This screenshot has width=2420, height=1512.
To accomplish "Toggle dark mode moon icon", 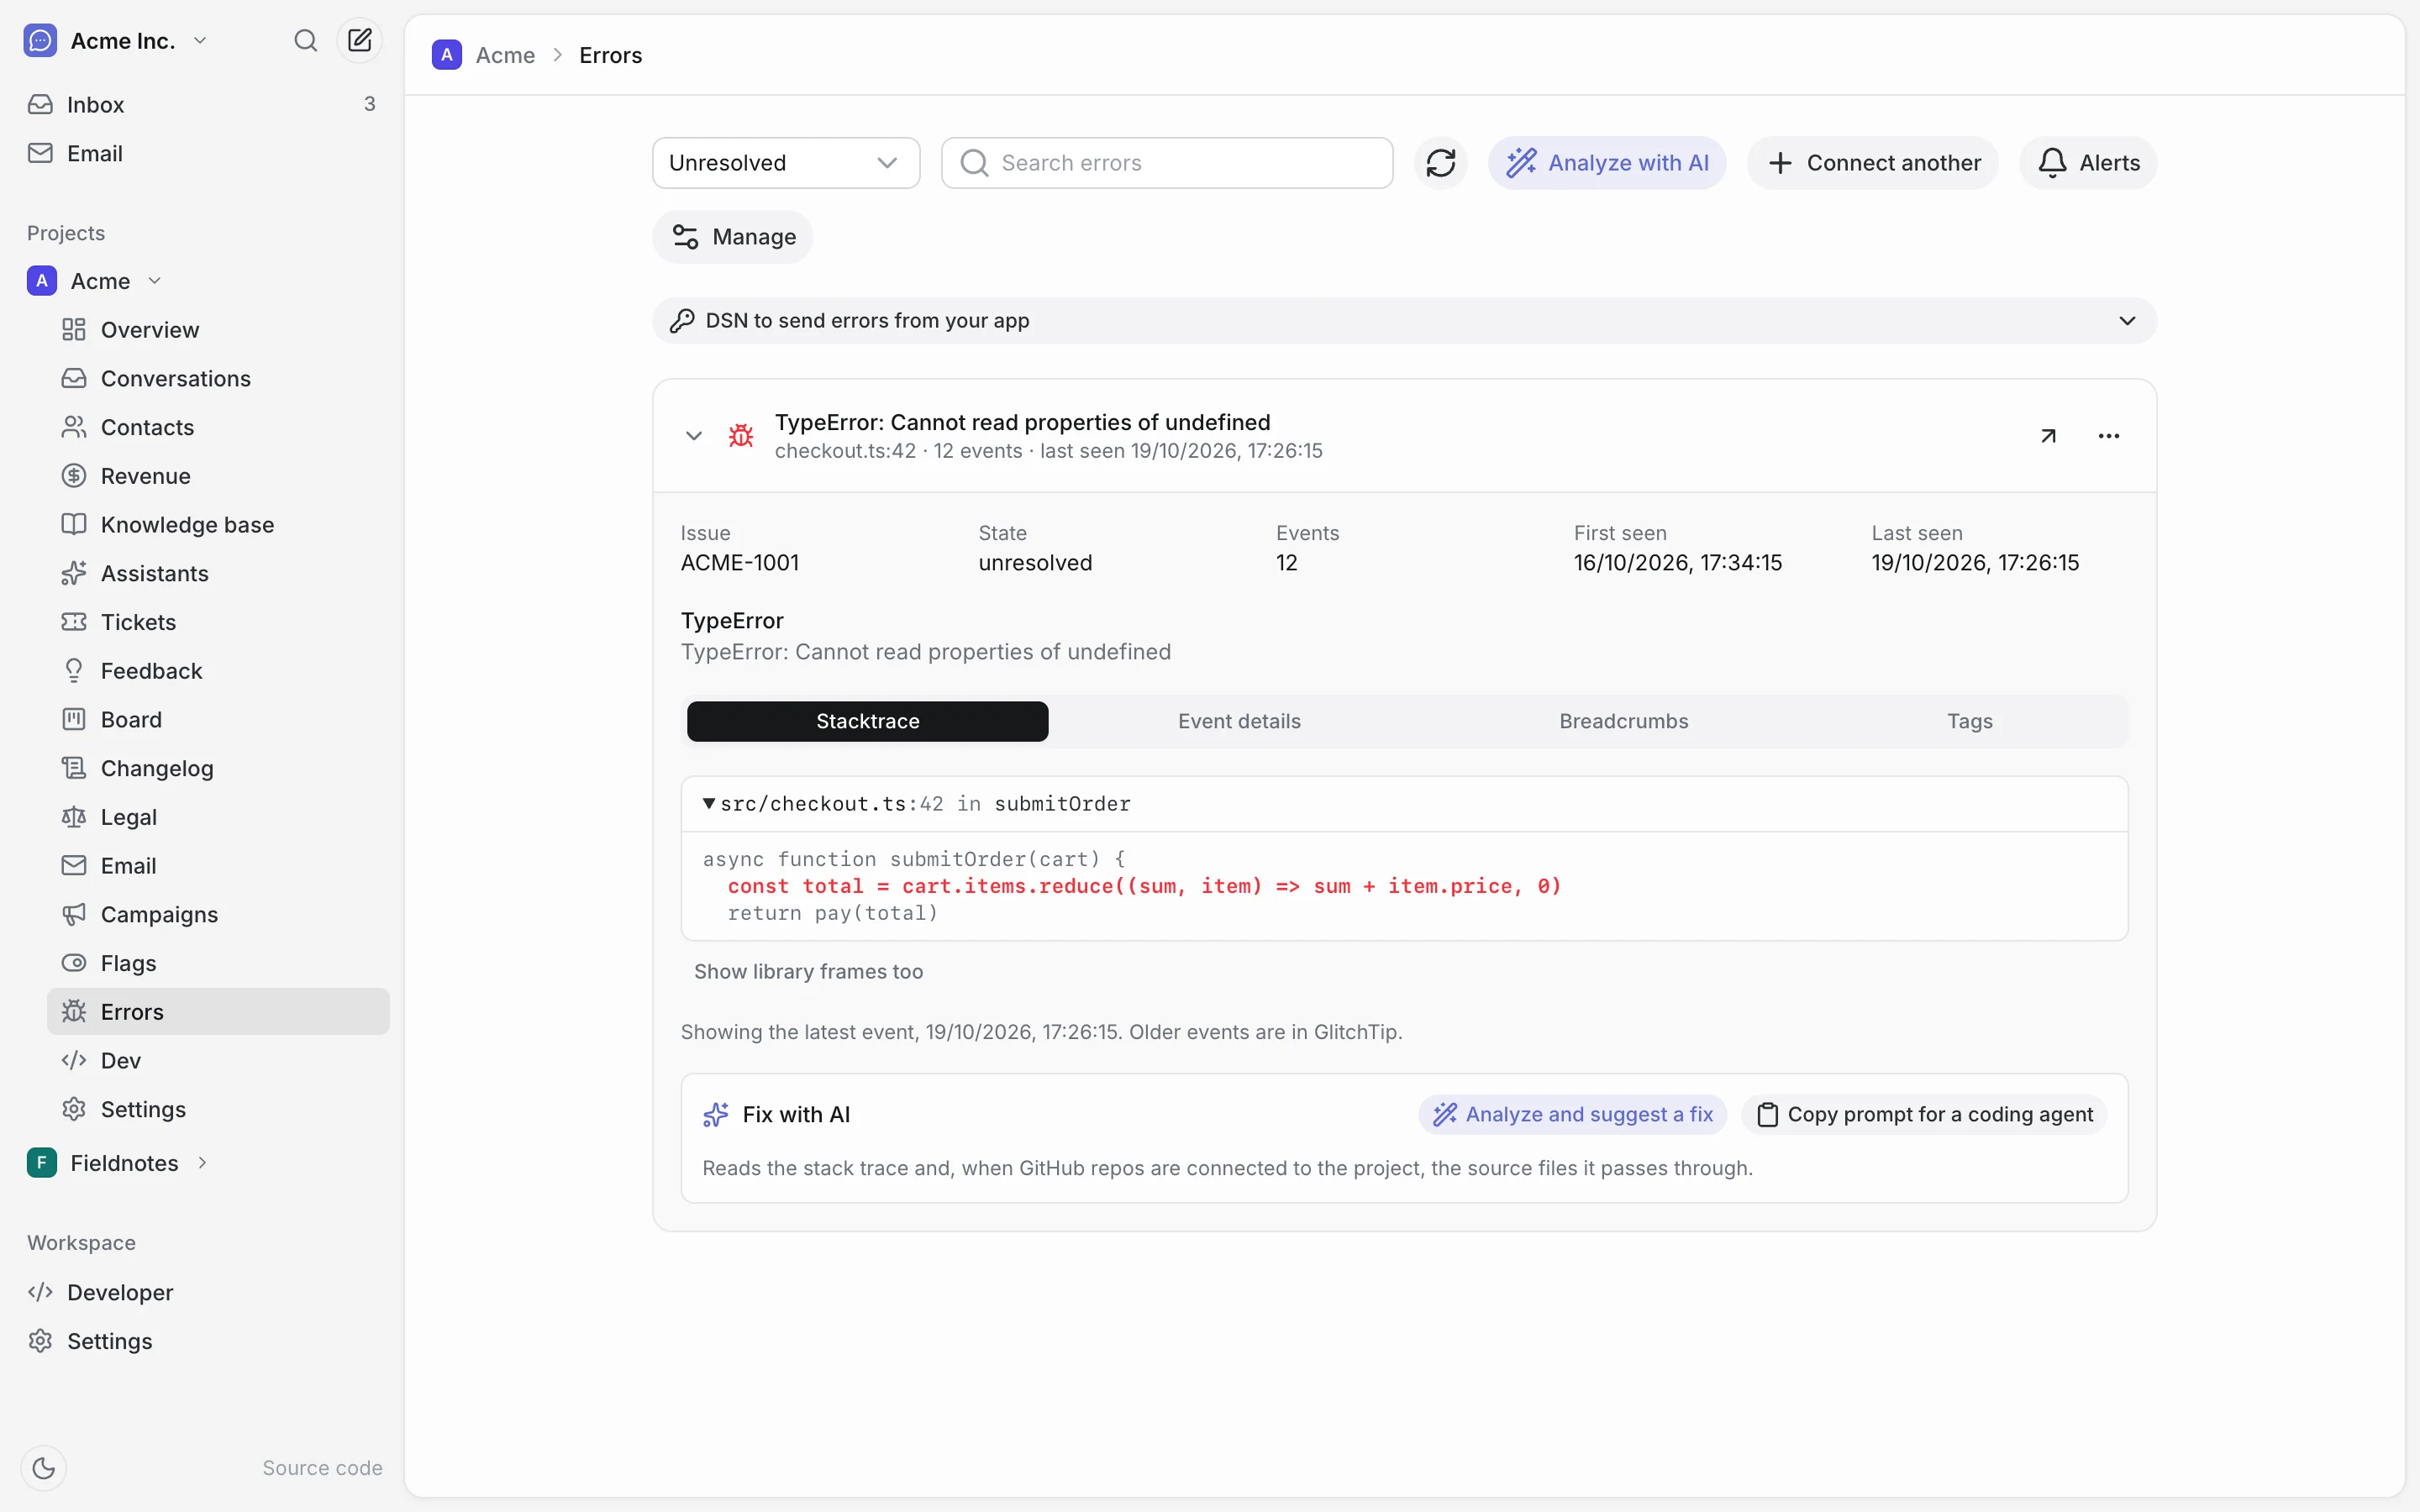I will (x=43, y=1467).
